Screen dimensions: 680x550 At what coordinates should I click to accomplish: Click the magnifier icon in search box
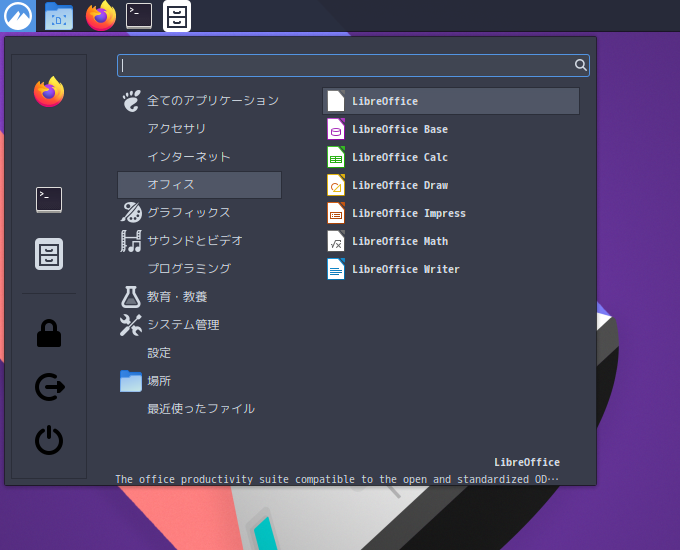click(x=580, y=65)
